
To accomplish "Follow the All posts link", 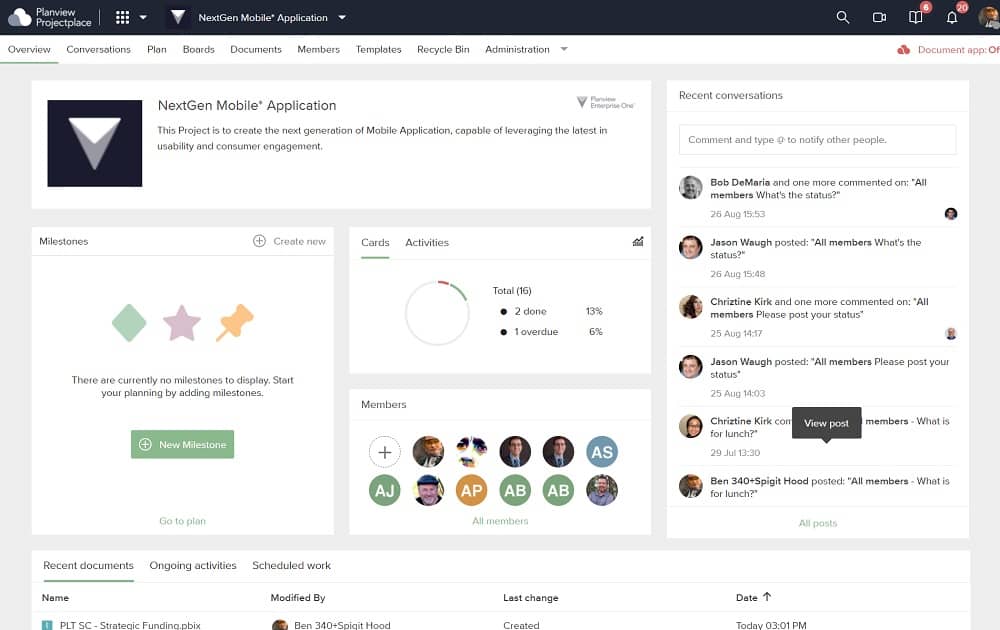I will (818, 523).
